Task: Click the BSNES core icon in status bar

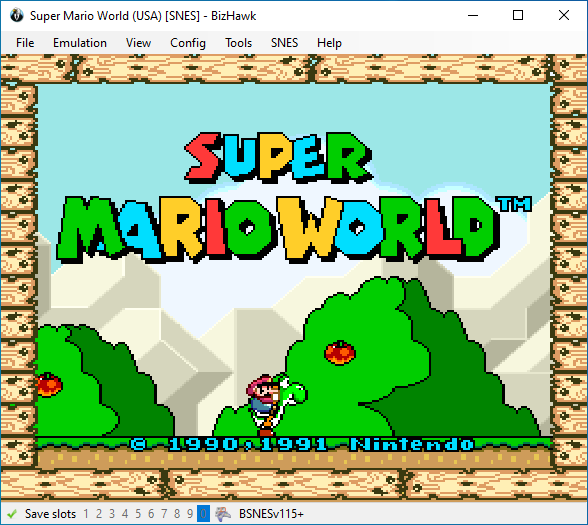Action: (x=223, y=513)
